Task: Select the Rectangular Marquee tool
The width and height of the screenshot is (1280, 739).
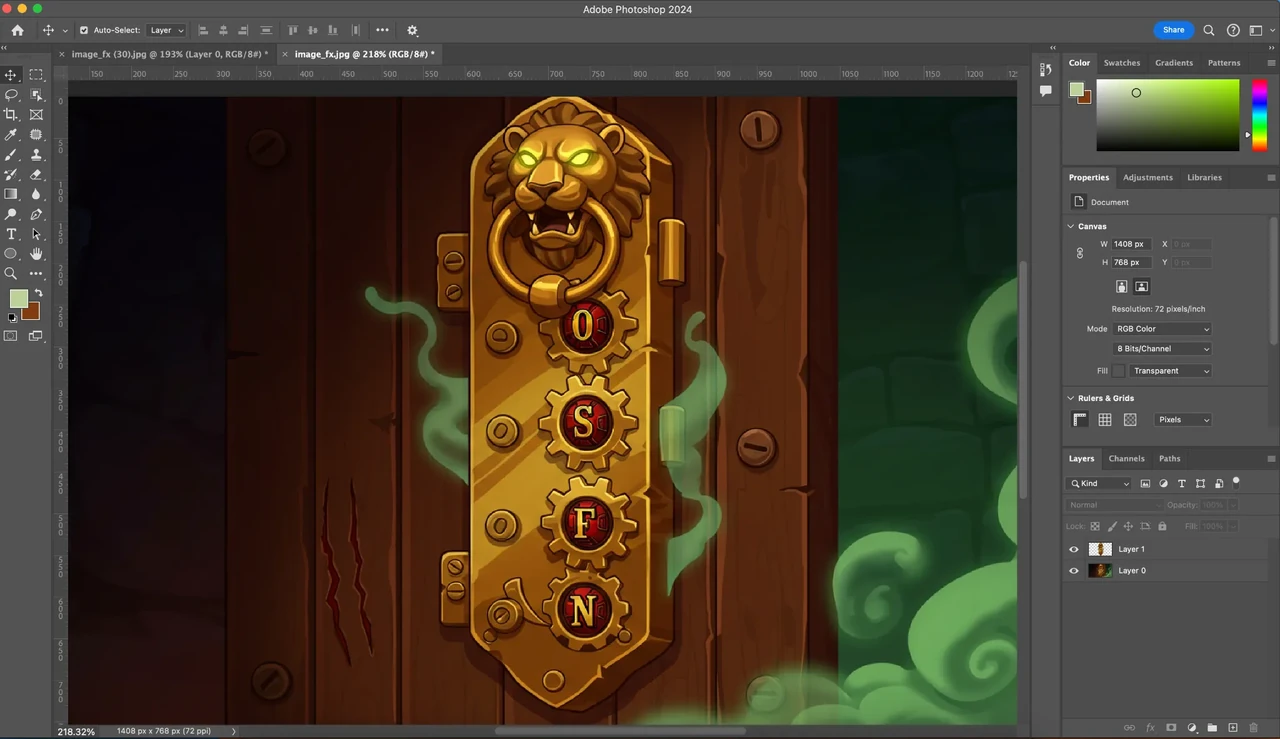Action: point(36,75)
